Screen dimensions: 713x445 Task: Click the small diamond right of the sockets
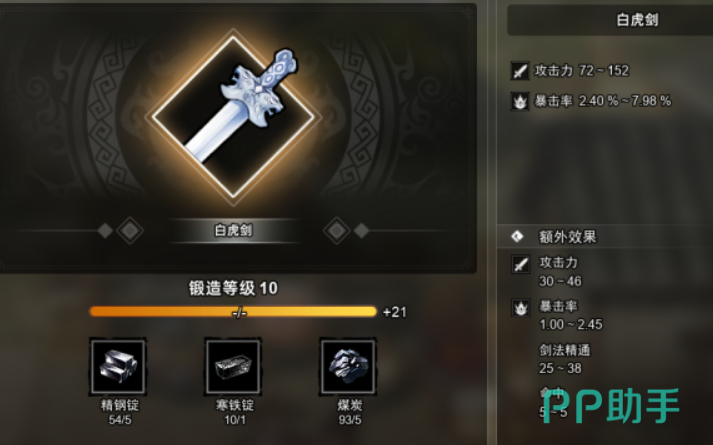click(362, 230)
